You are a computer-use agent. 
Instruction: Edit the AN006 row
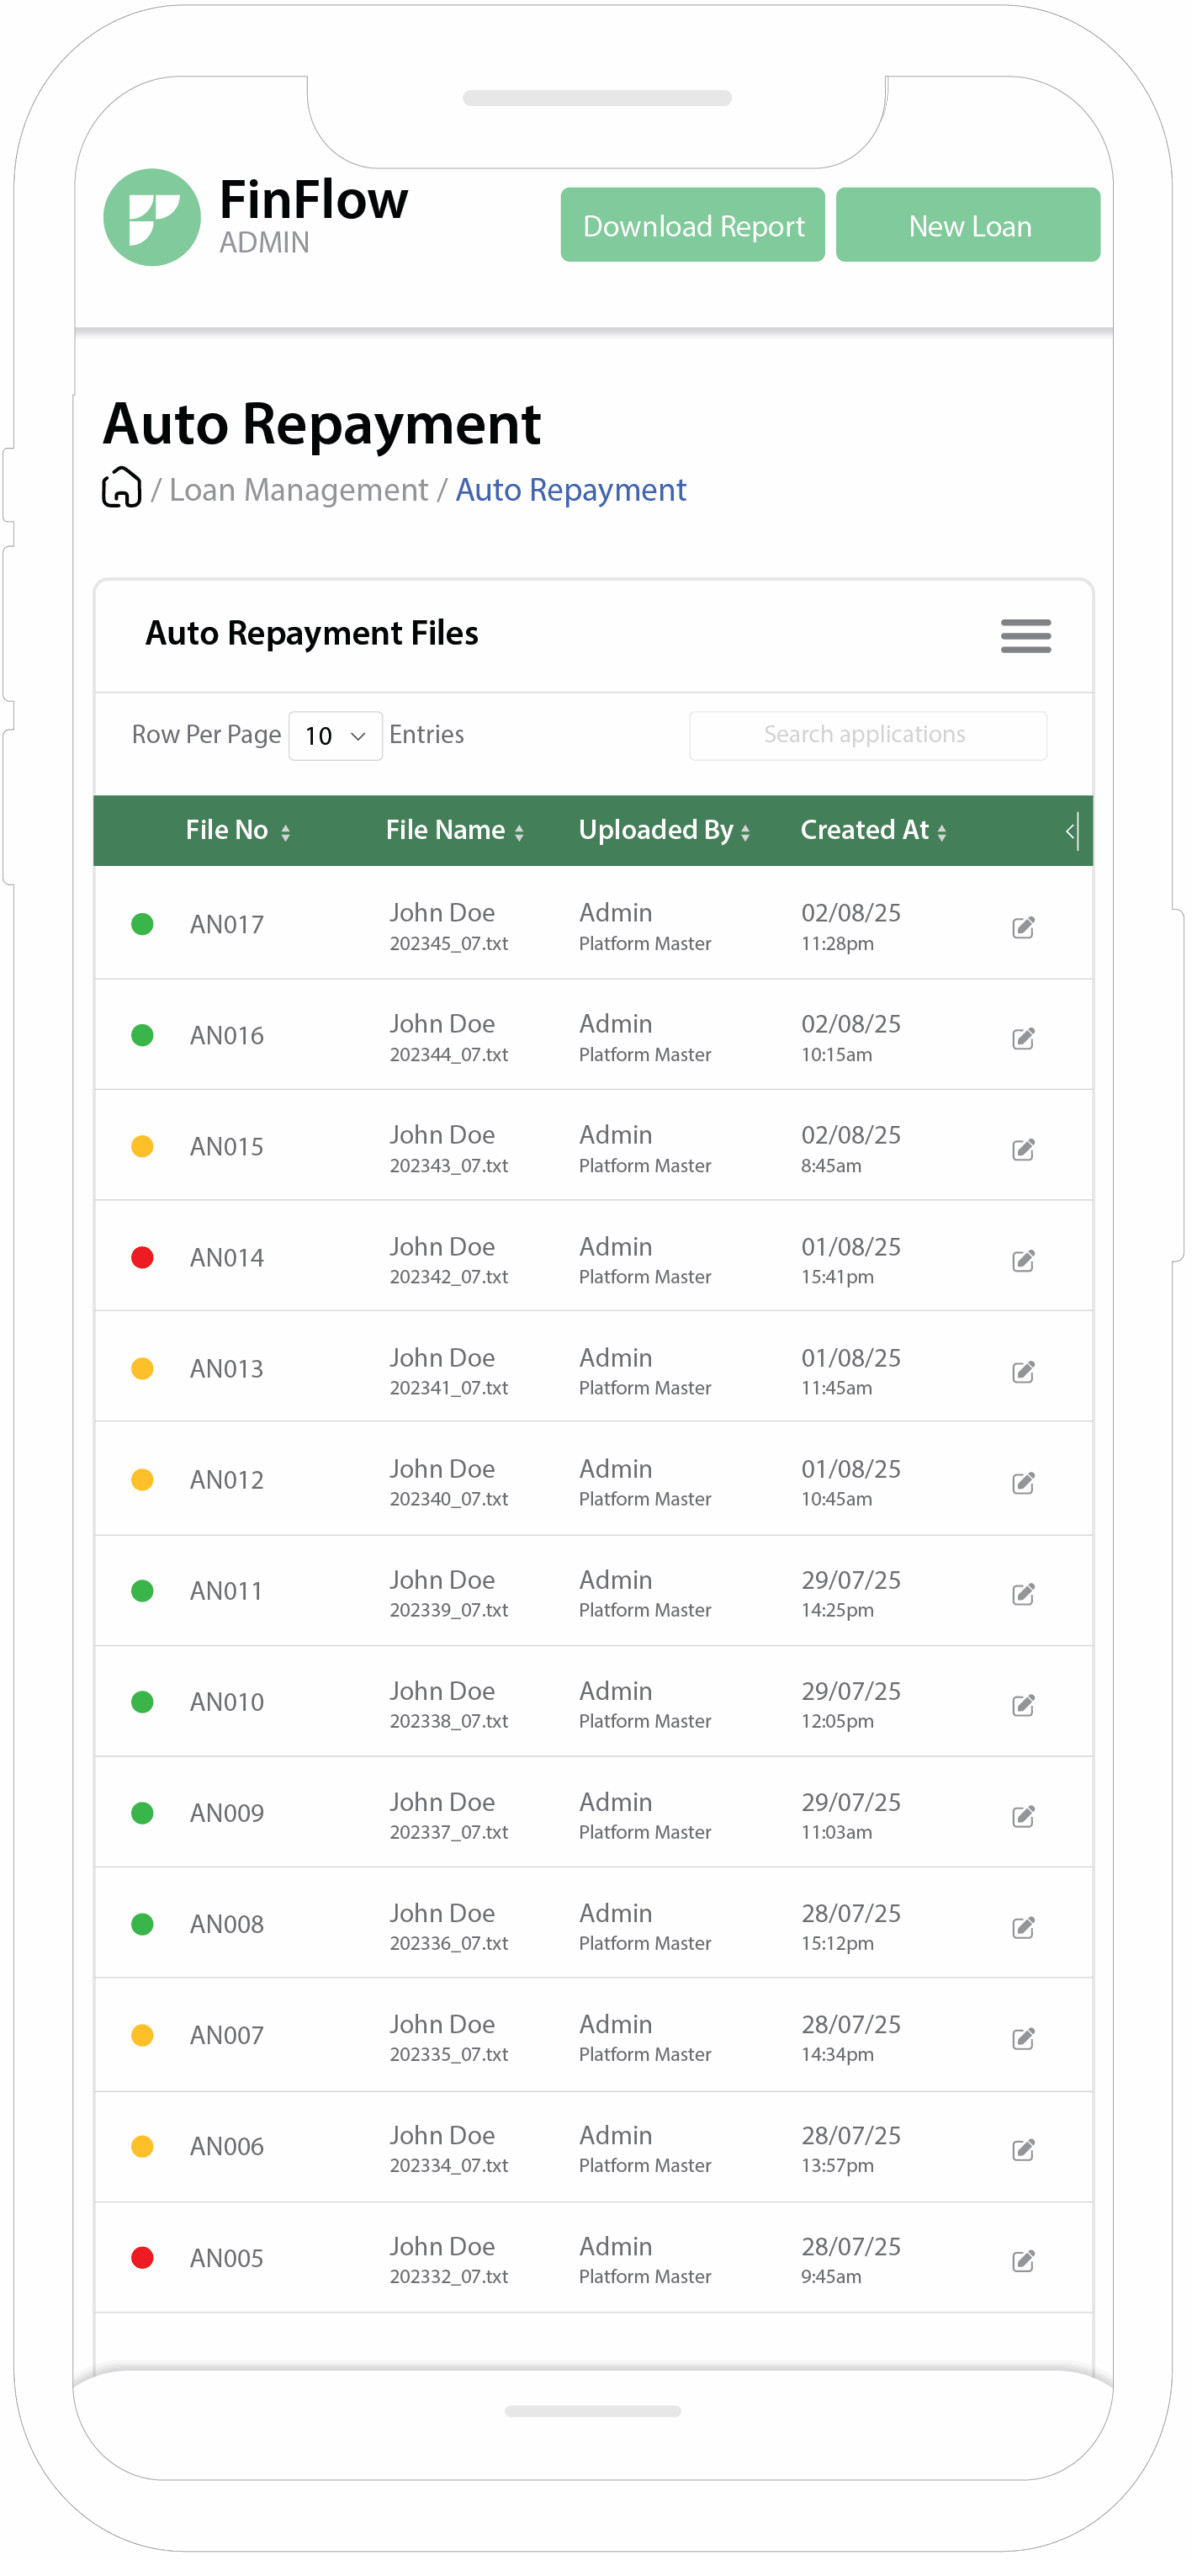tap(1022, 2148)
